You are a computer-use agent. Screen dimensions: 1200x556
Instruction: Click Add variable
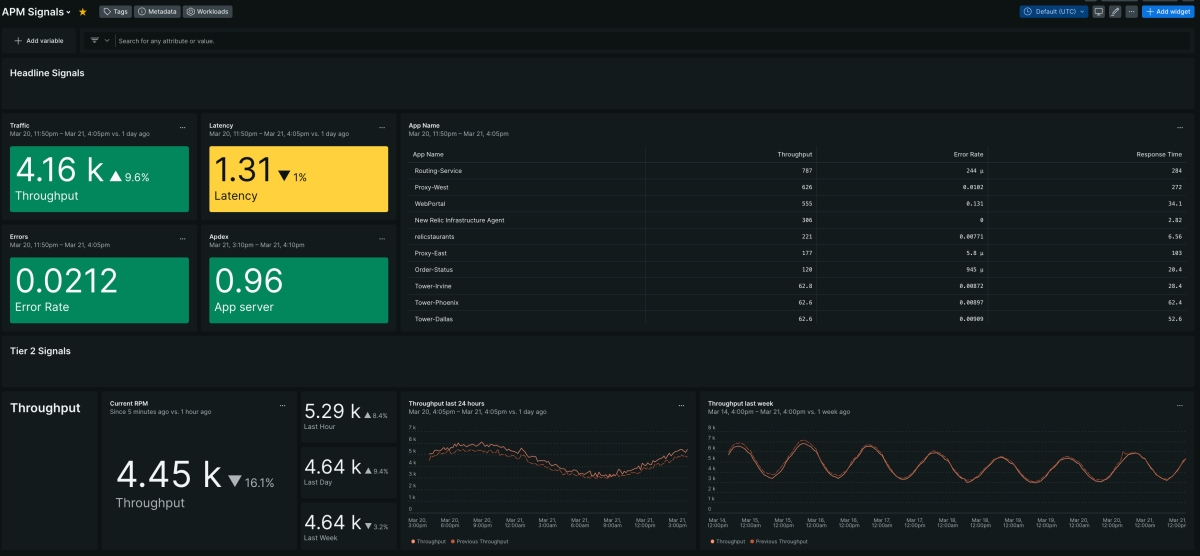[39, 41]
